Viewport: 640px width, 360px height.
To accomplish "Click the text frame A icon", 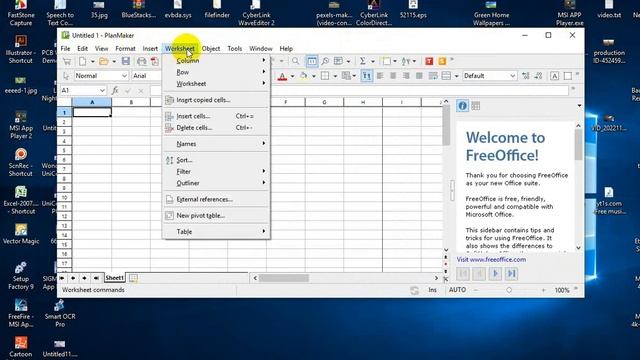I will pos(554,76).
